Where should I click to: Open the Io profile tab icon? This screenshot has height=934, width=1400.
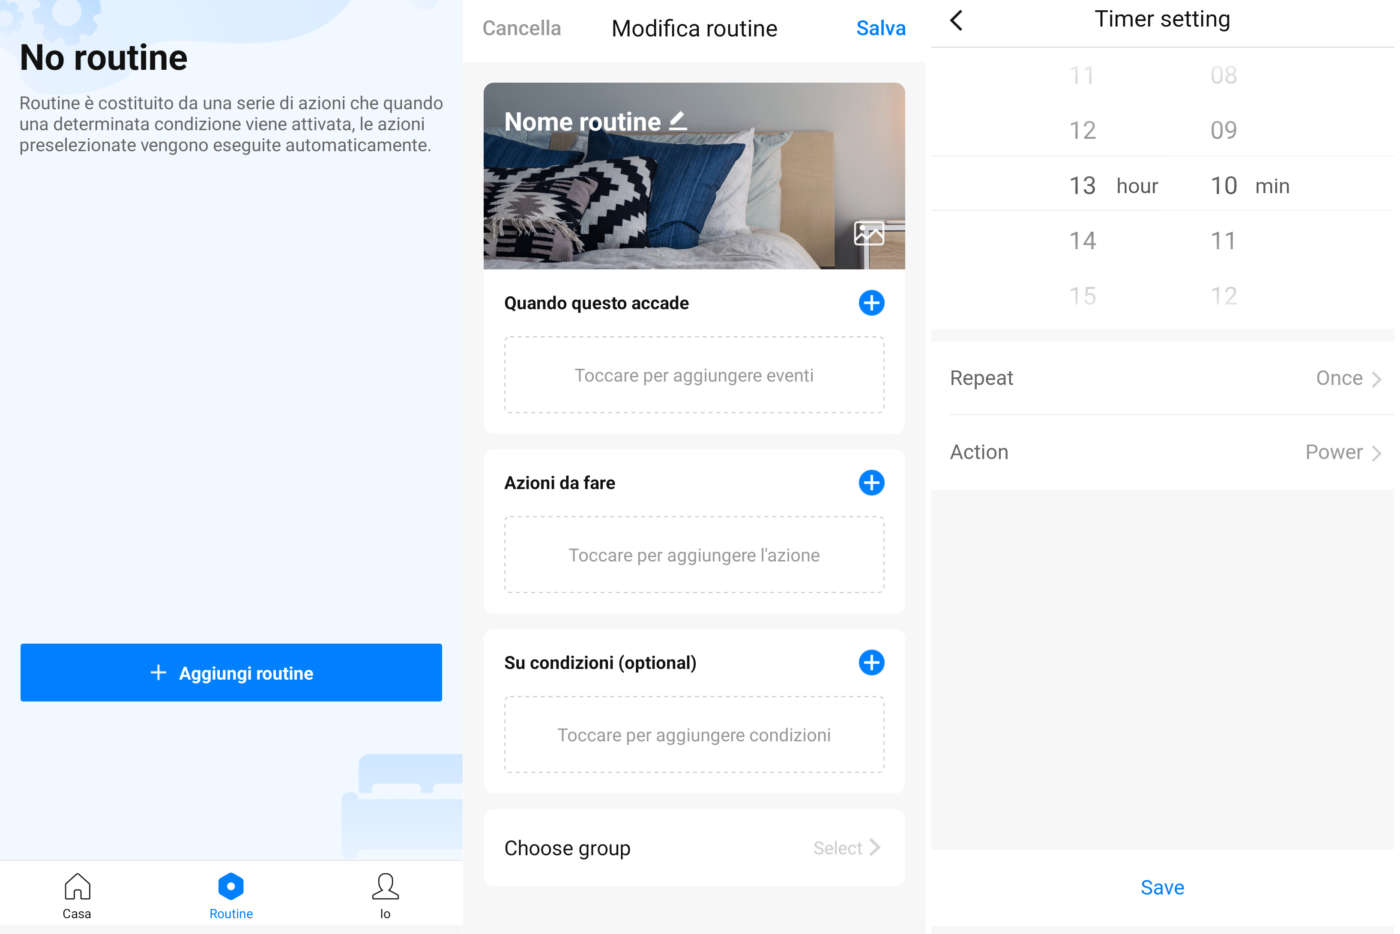click(x=385, y=886)
